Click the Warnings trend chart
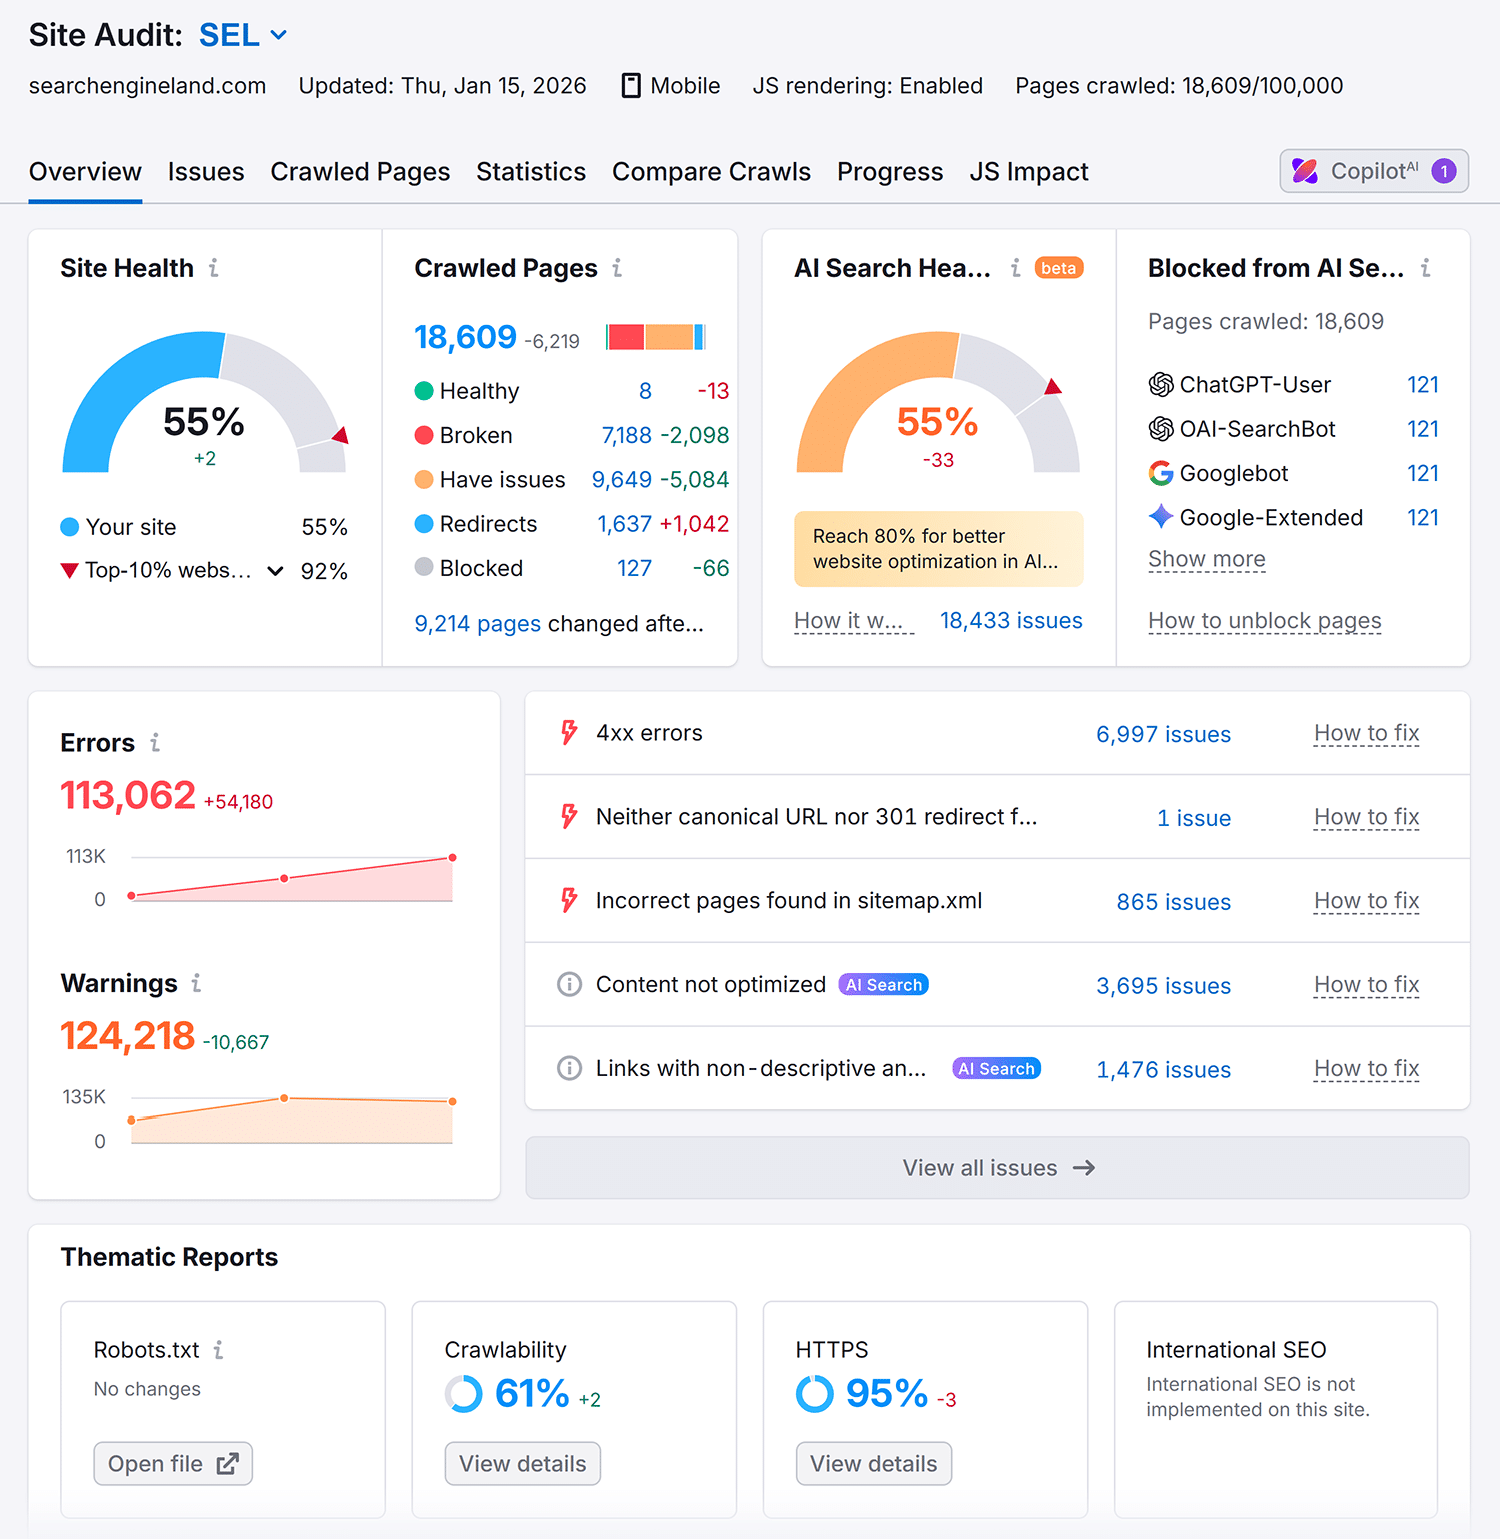 click(x=292, y=1120)
